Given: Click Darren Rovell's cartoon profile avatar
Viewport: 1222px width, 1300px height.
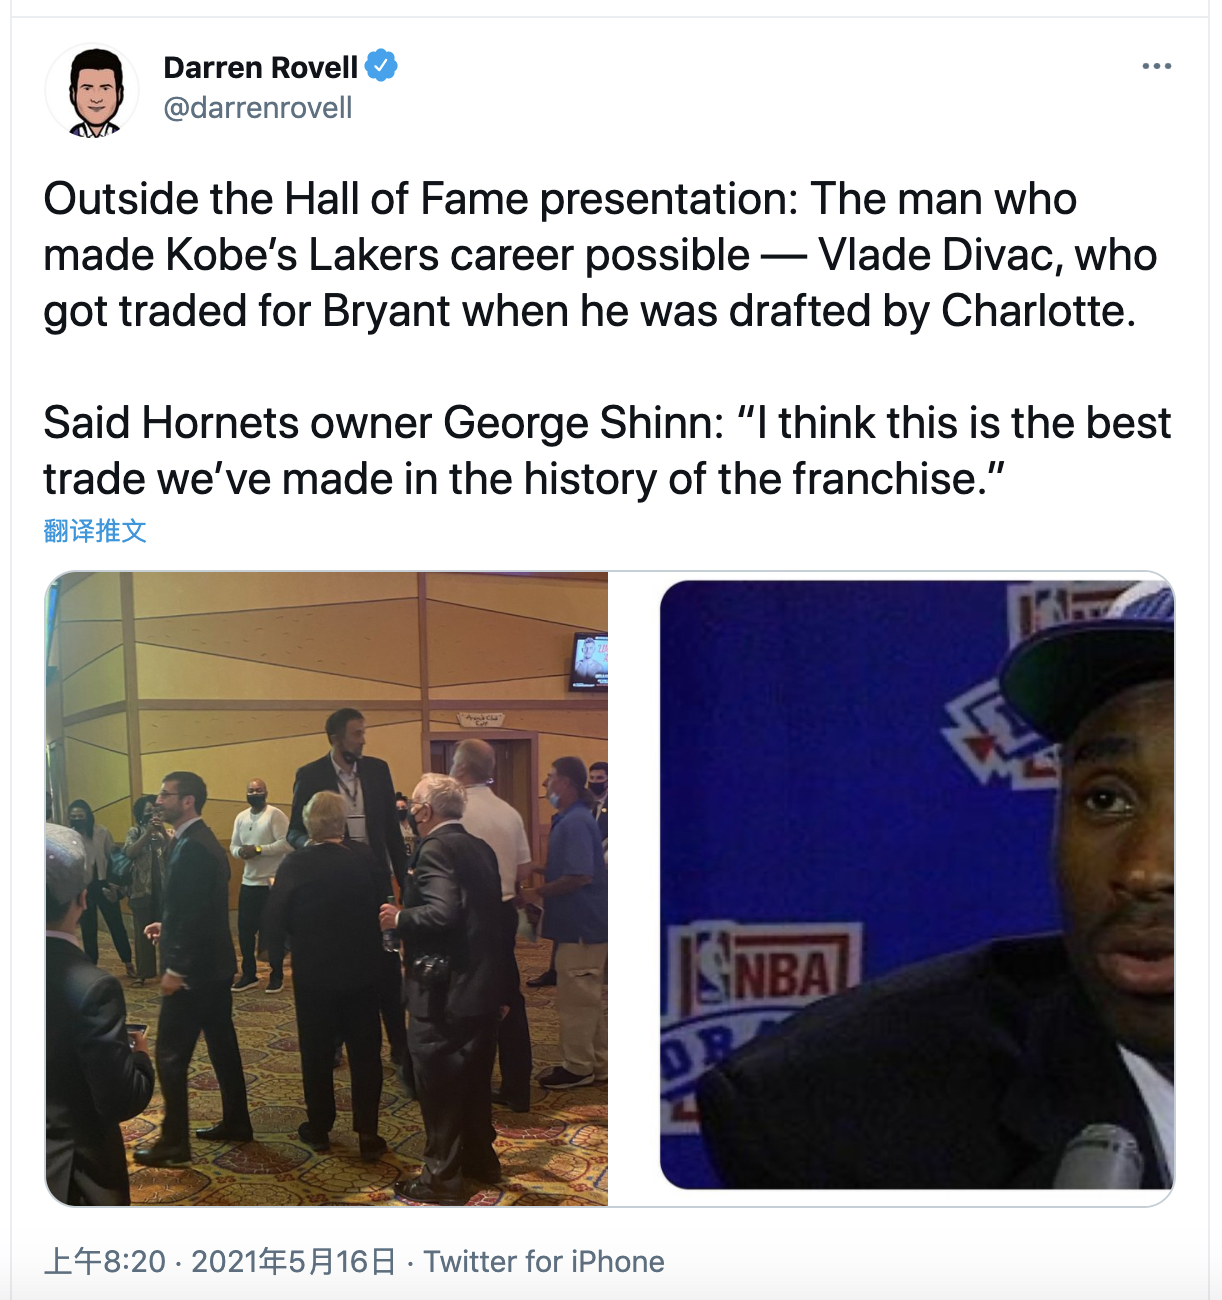Looking at the screenshot, I should pyautogui.click(x=93, y=91).
